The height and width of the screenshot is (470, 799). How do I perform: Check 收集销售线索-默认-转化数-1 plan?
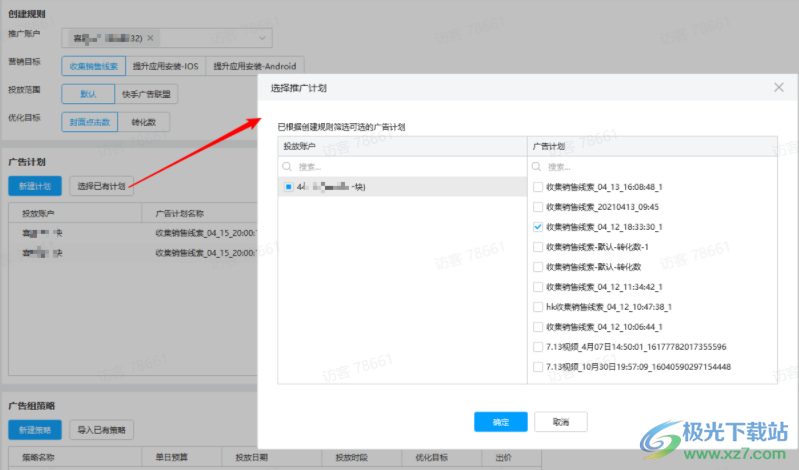point(538,247)
